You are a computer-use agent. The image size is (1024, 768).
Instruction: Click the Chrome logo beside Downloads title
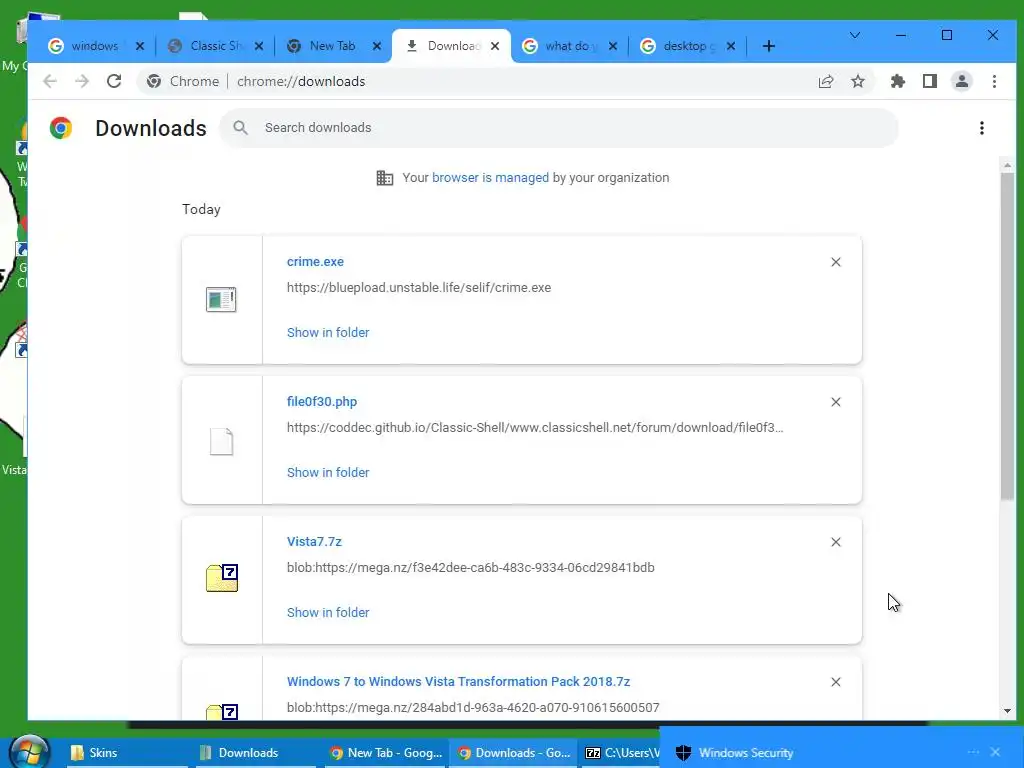[61, 128]
